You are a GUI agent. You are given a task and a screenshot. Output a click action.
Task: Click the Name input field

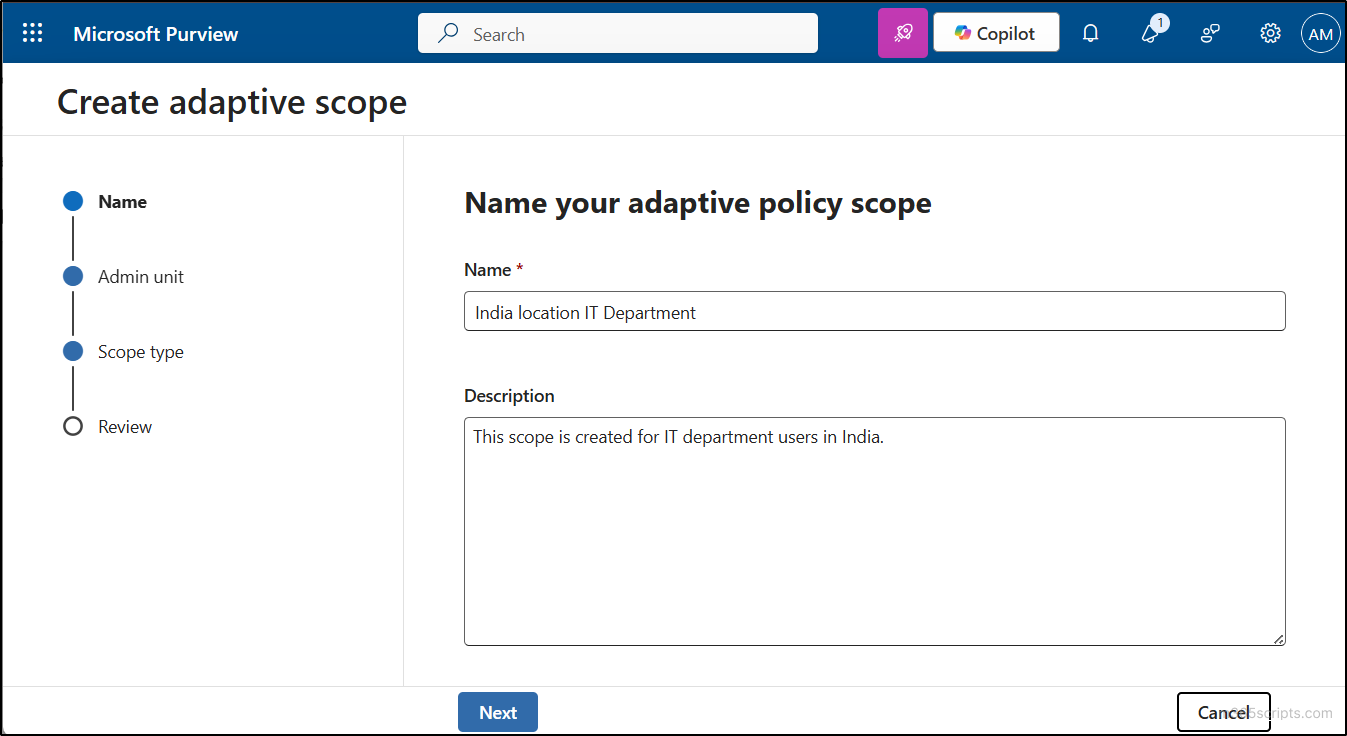(875, 311)
